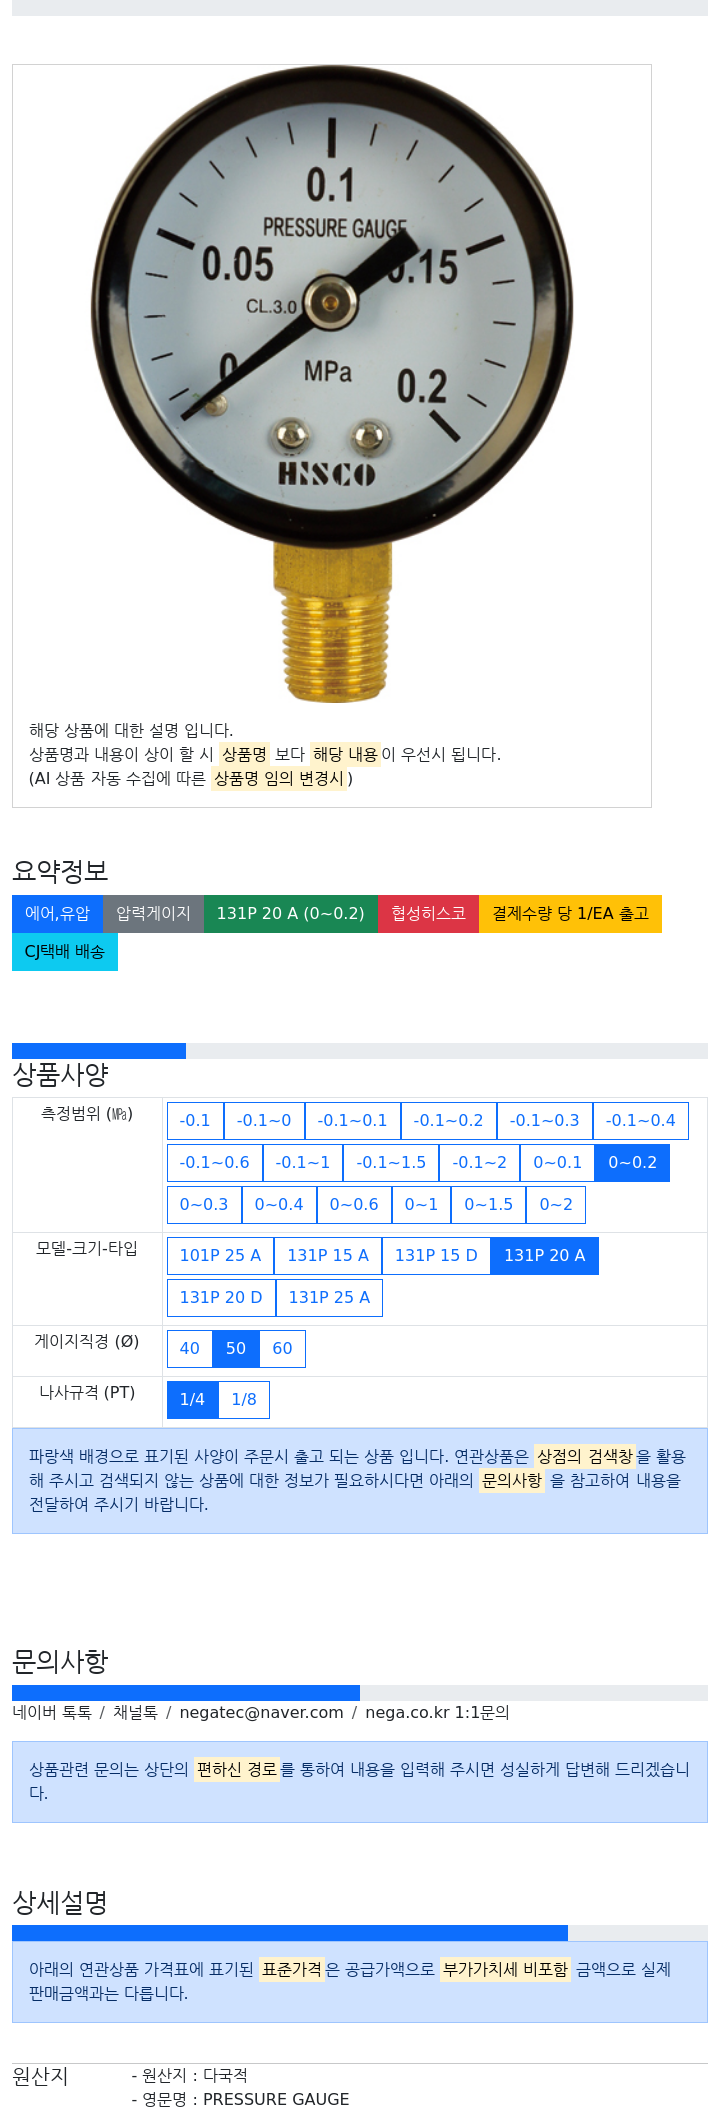Select the 에어,유압 category tag
The height and width of the screenshot is (2112, 720).
pos(57,913)
